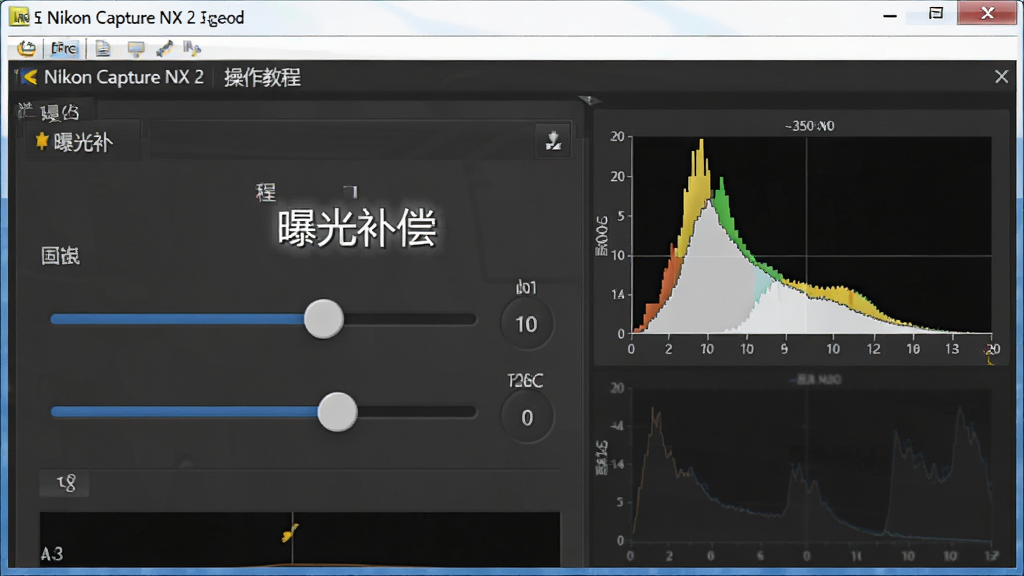Click the document page toolbar icon
This screenshot has height=576, width=1024.
coord(103,48)
